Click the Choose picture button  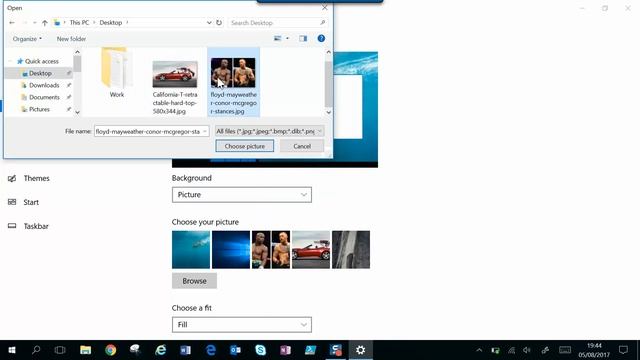(244, 146)
